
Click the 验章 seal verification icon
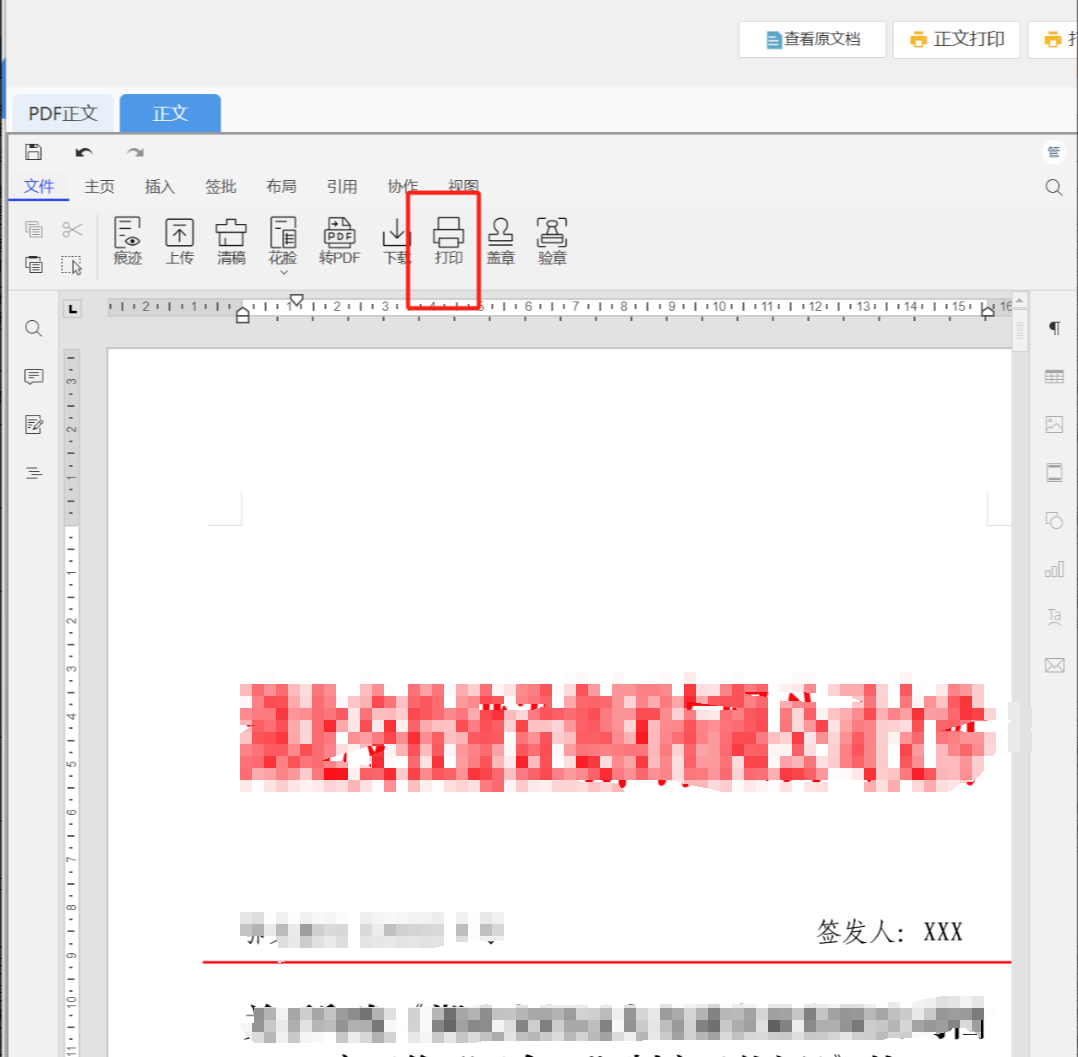pyautogui.click(x=552, y=240)
